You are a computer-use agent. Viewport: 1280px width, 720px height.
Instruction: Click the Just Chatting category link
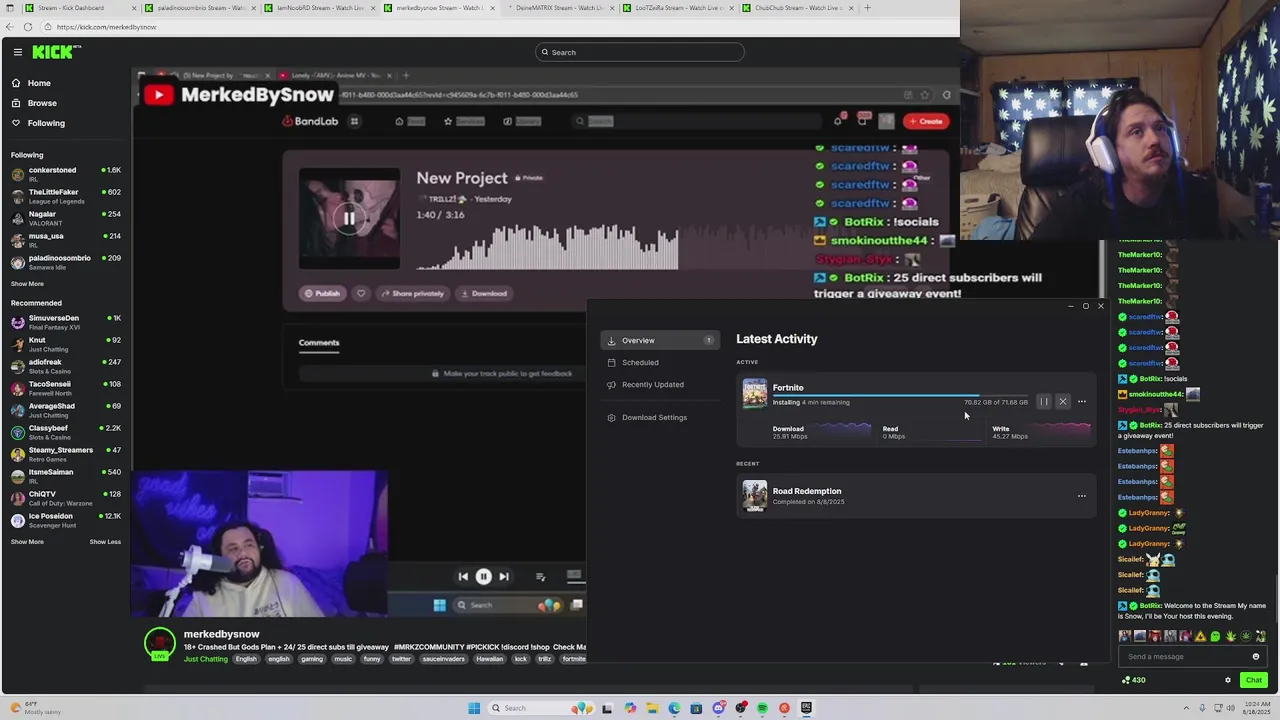(x=206, y=659)
